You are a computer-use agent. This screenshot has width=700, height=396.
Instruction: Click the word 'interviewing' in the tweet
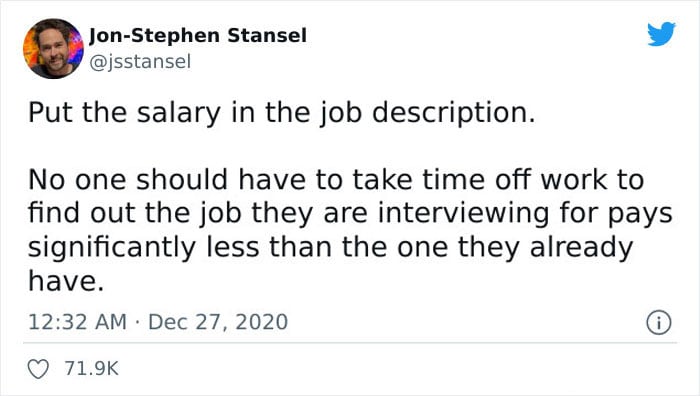click(x=463, y=214)
